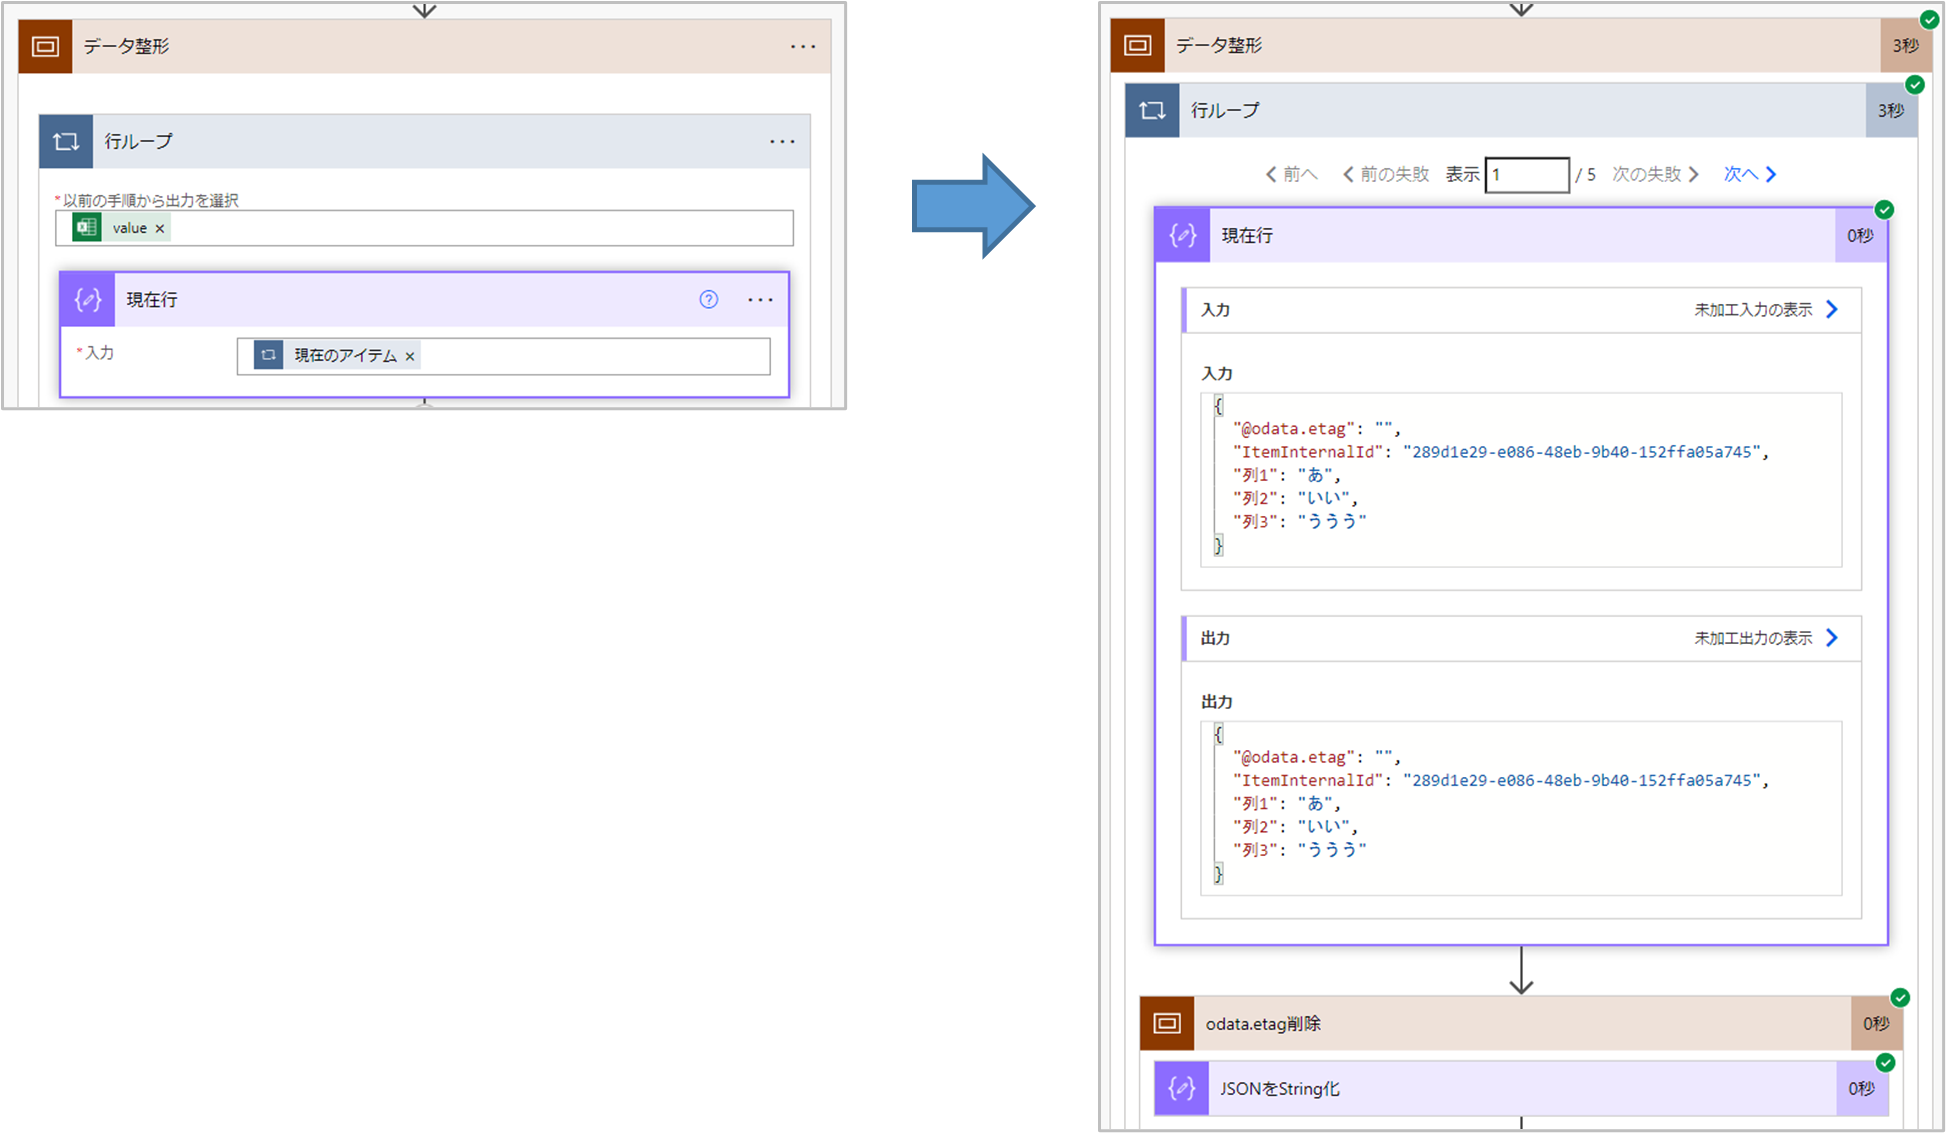Open 行ループ ellipsis options menu
Viewport: 1946px width, 1133px height.
coord(782,142)
